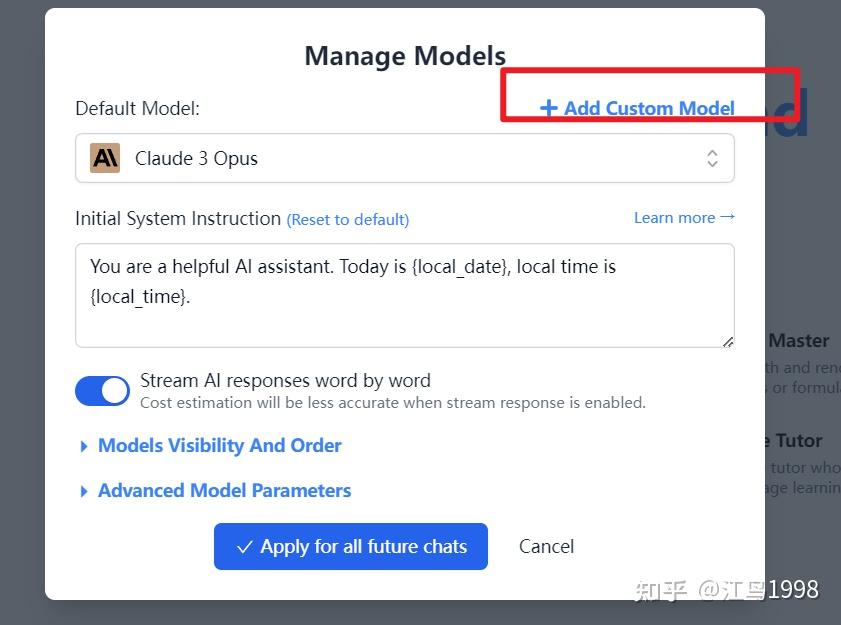Image resolution: width=841 pixels, height=625 pixels.
Task: Click the Add Custom Model link
Action: (648, 108)
